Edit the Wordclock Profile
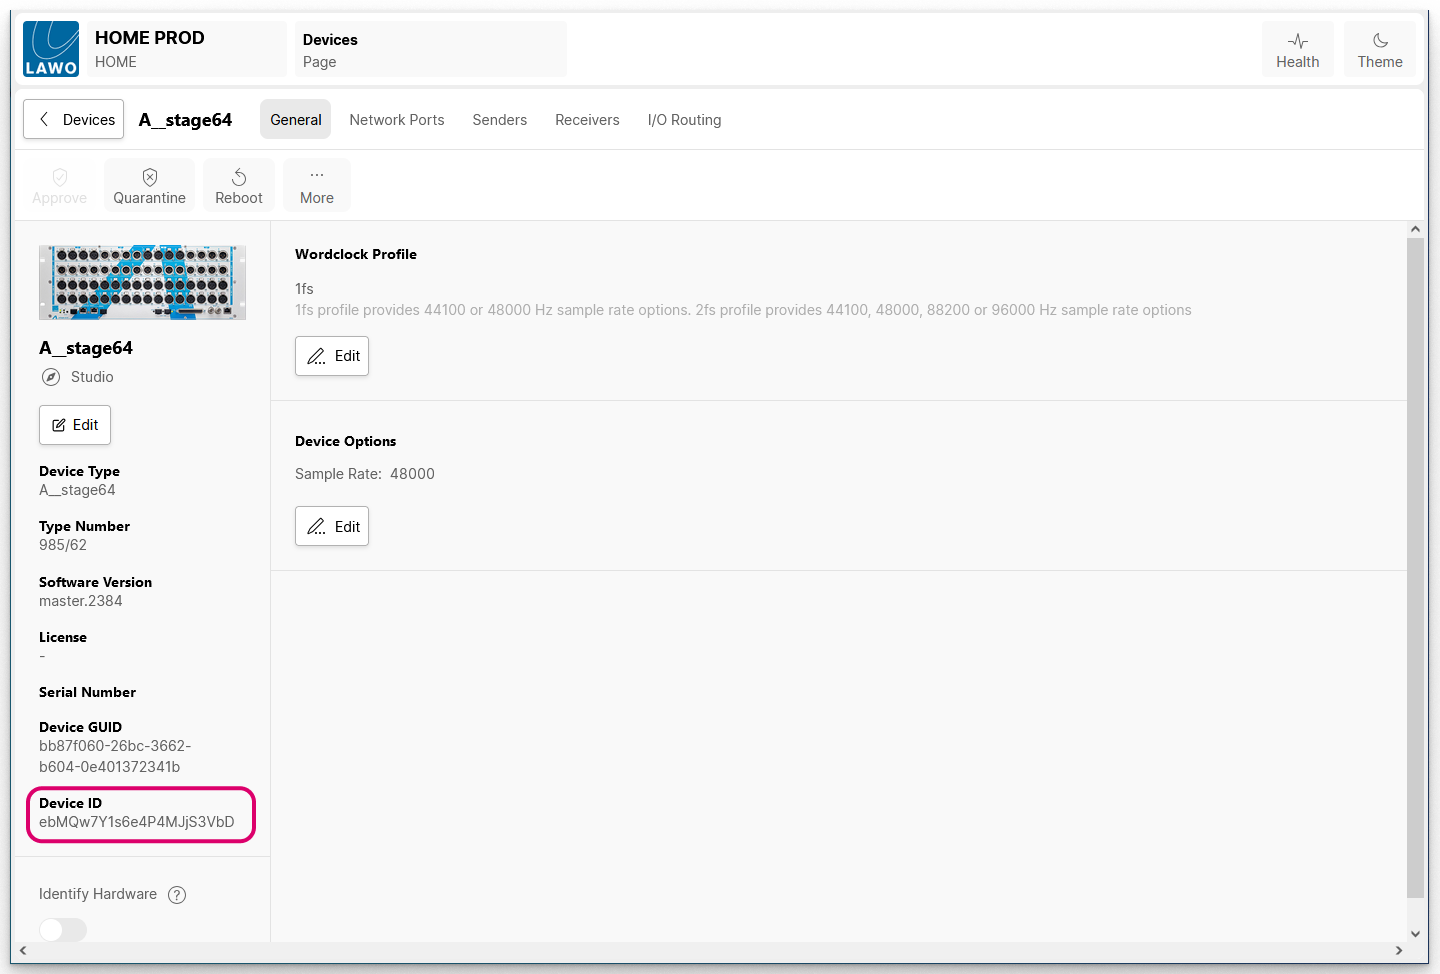Image resolution: width=1440 pixels, height=974 pixels. pos(332,356)
